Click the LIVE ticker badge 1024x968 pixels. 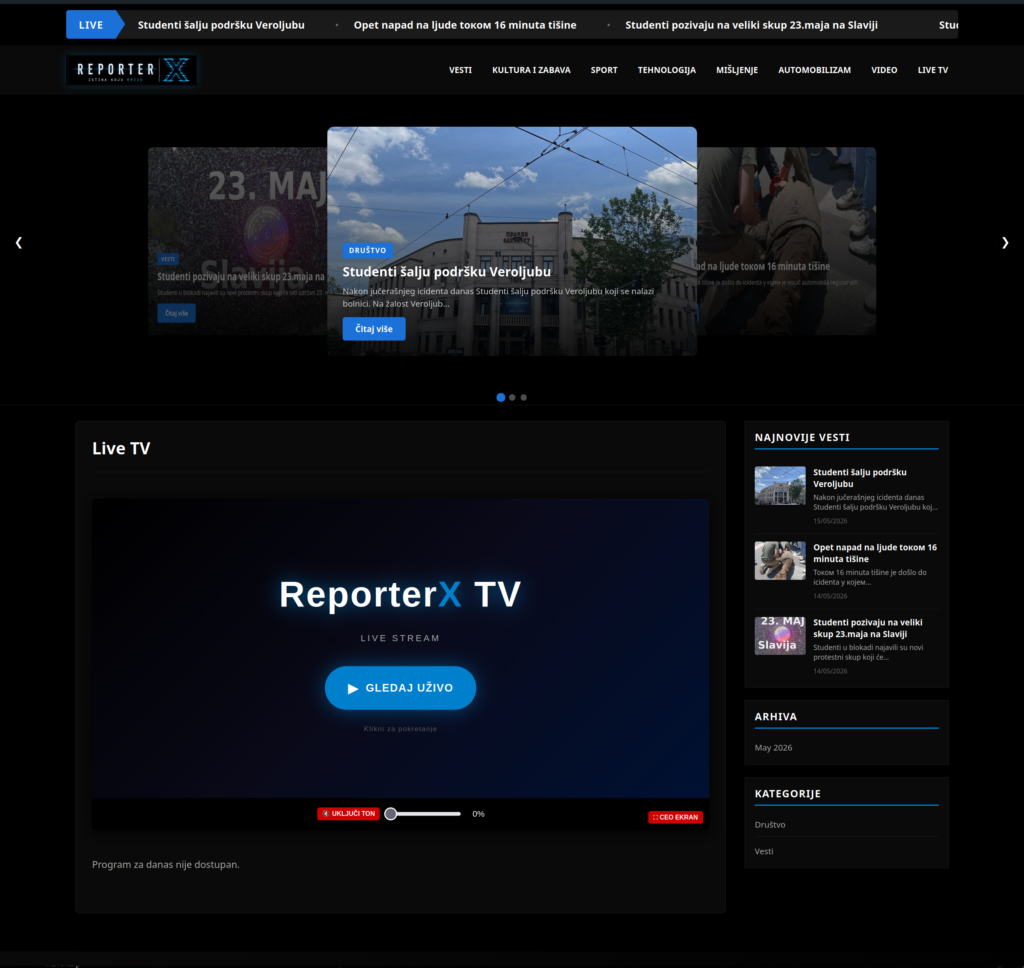click(x=95, y=25)
